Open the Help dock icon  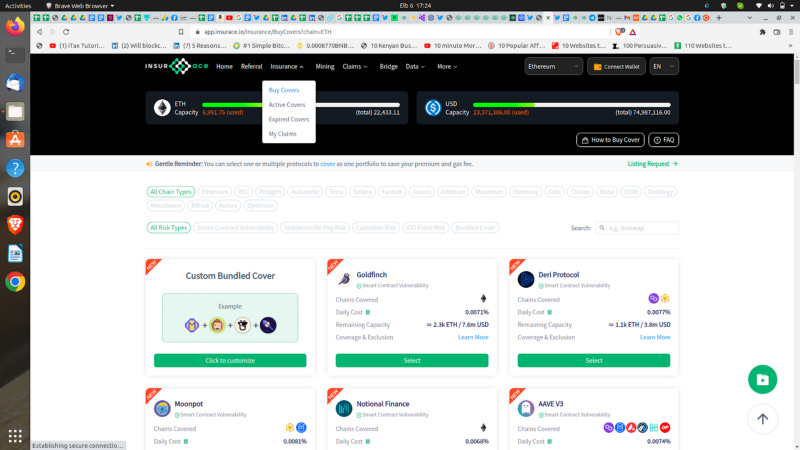coord(15,168)
